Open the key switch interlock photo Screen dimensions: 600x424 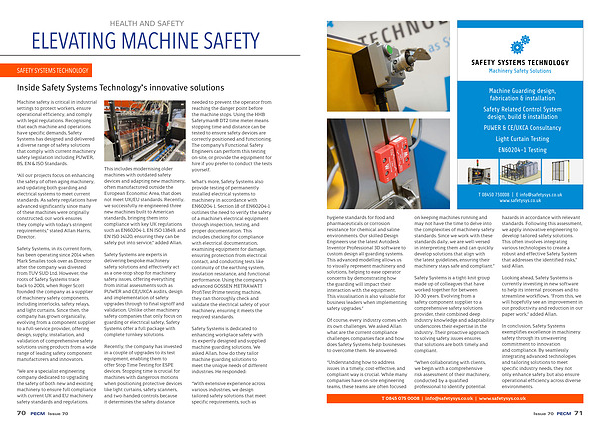point(388,66)
